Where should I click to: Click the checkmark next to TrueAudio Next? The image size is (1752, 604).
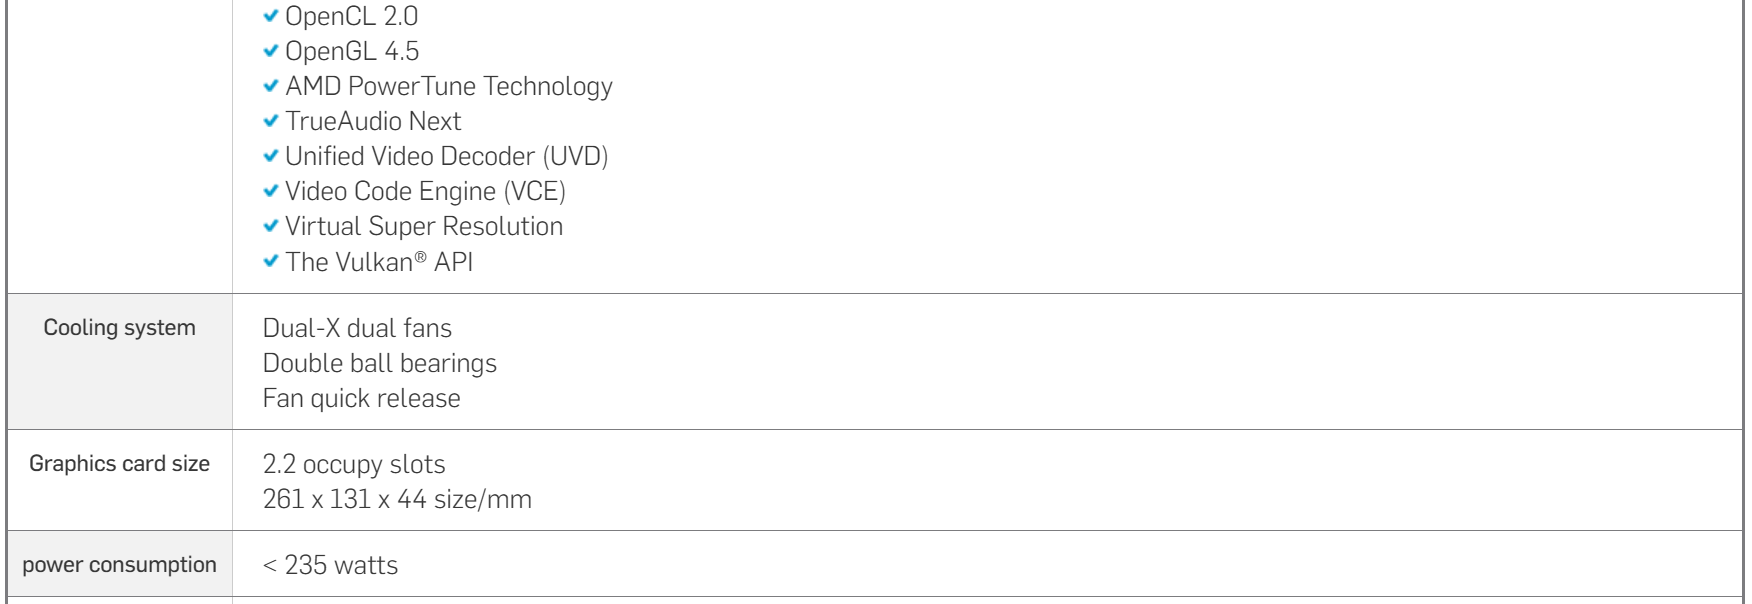tap(271, 121)
